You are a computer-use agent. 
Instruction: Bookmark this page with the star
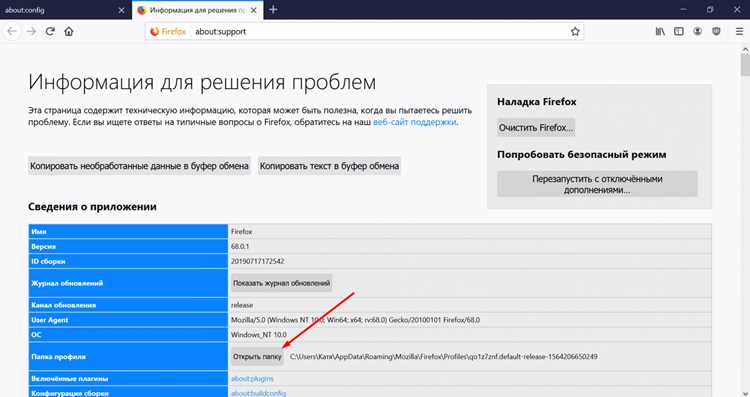tap(575, 32)
